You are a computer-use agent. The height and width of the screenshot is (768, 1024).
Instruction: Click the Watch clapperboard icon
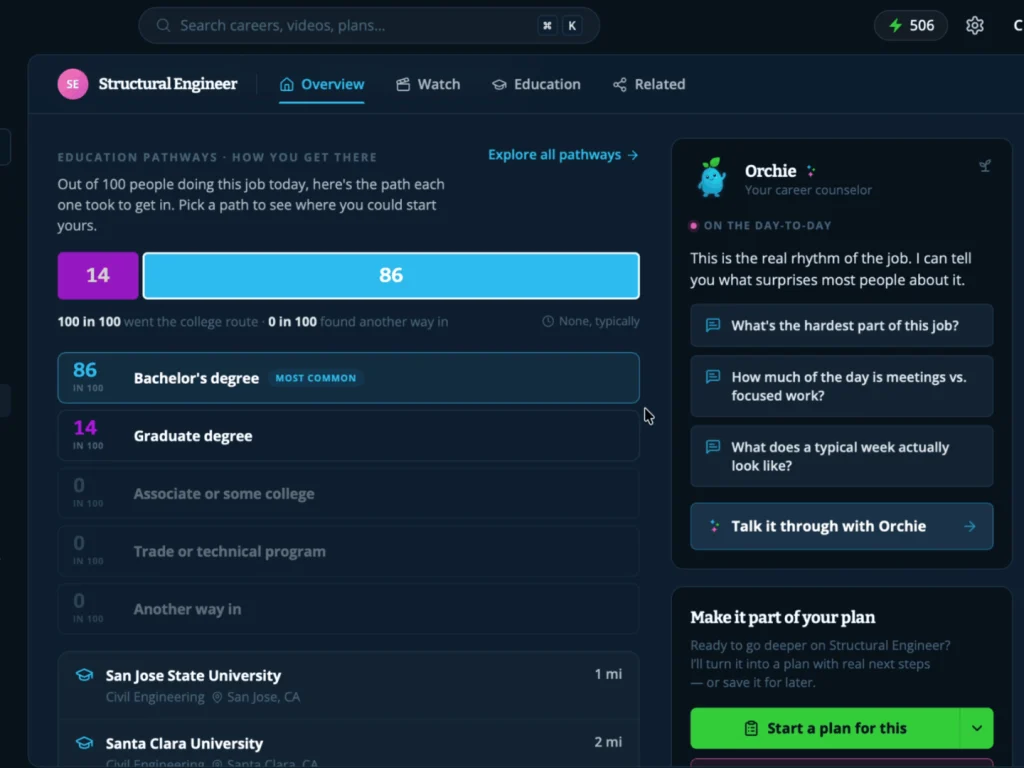(x=403, y=84)
